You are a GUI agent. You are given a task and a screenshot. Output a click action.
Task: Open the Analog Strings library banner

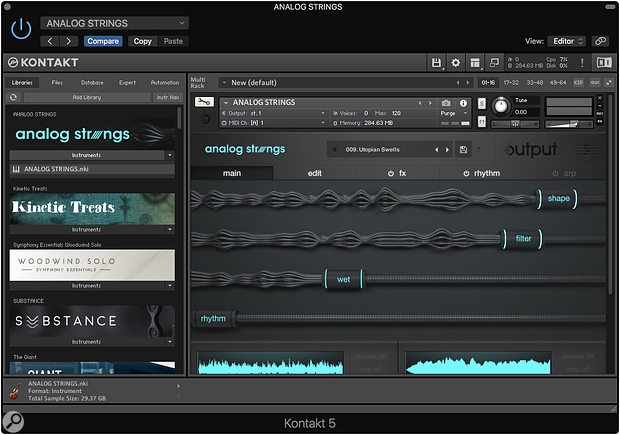[92, 134]
